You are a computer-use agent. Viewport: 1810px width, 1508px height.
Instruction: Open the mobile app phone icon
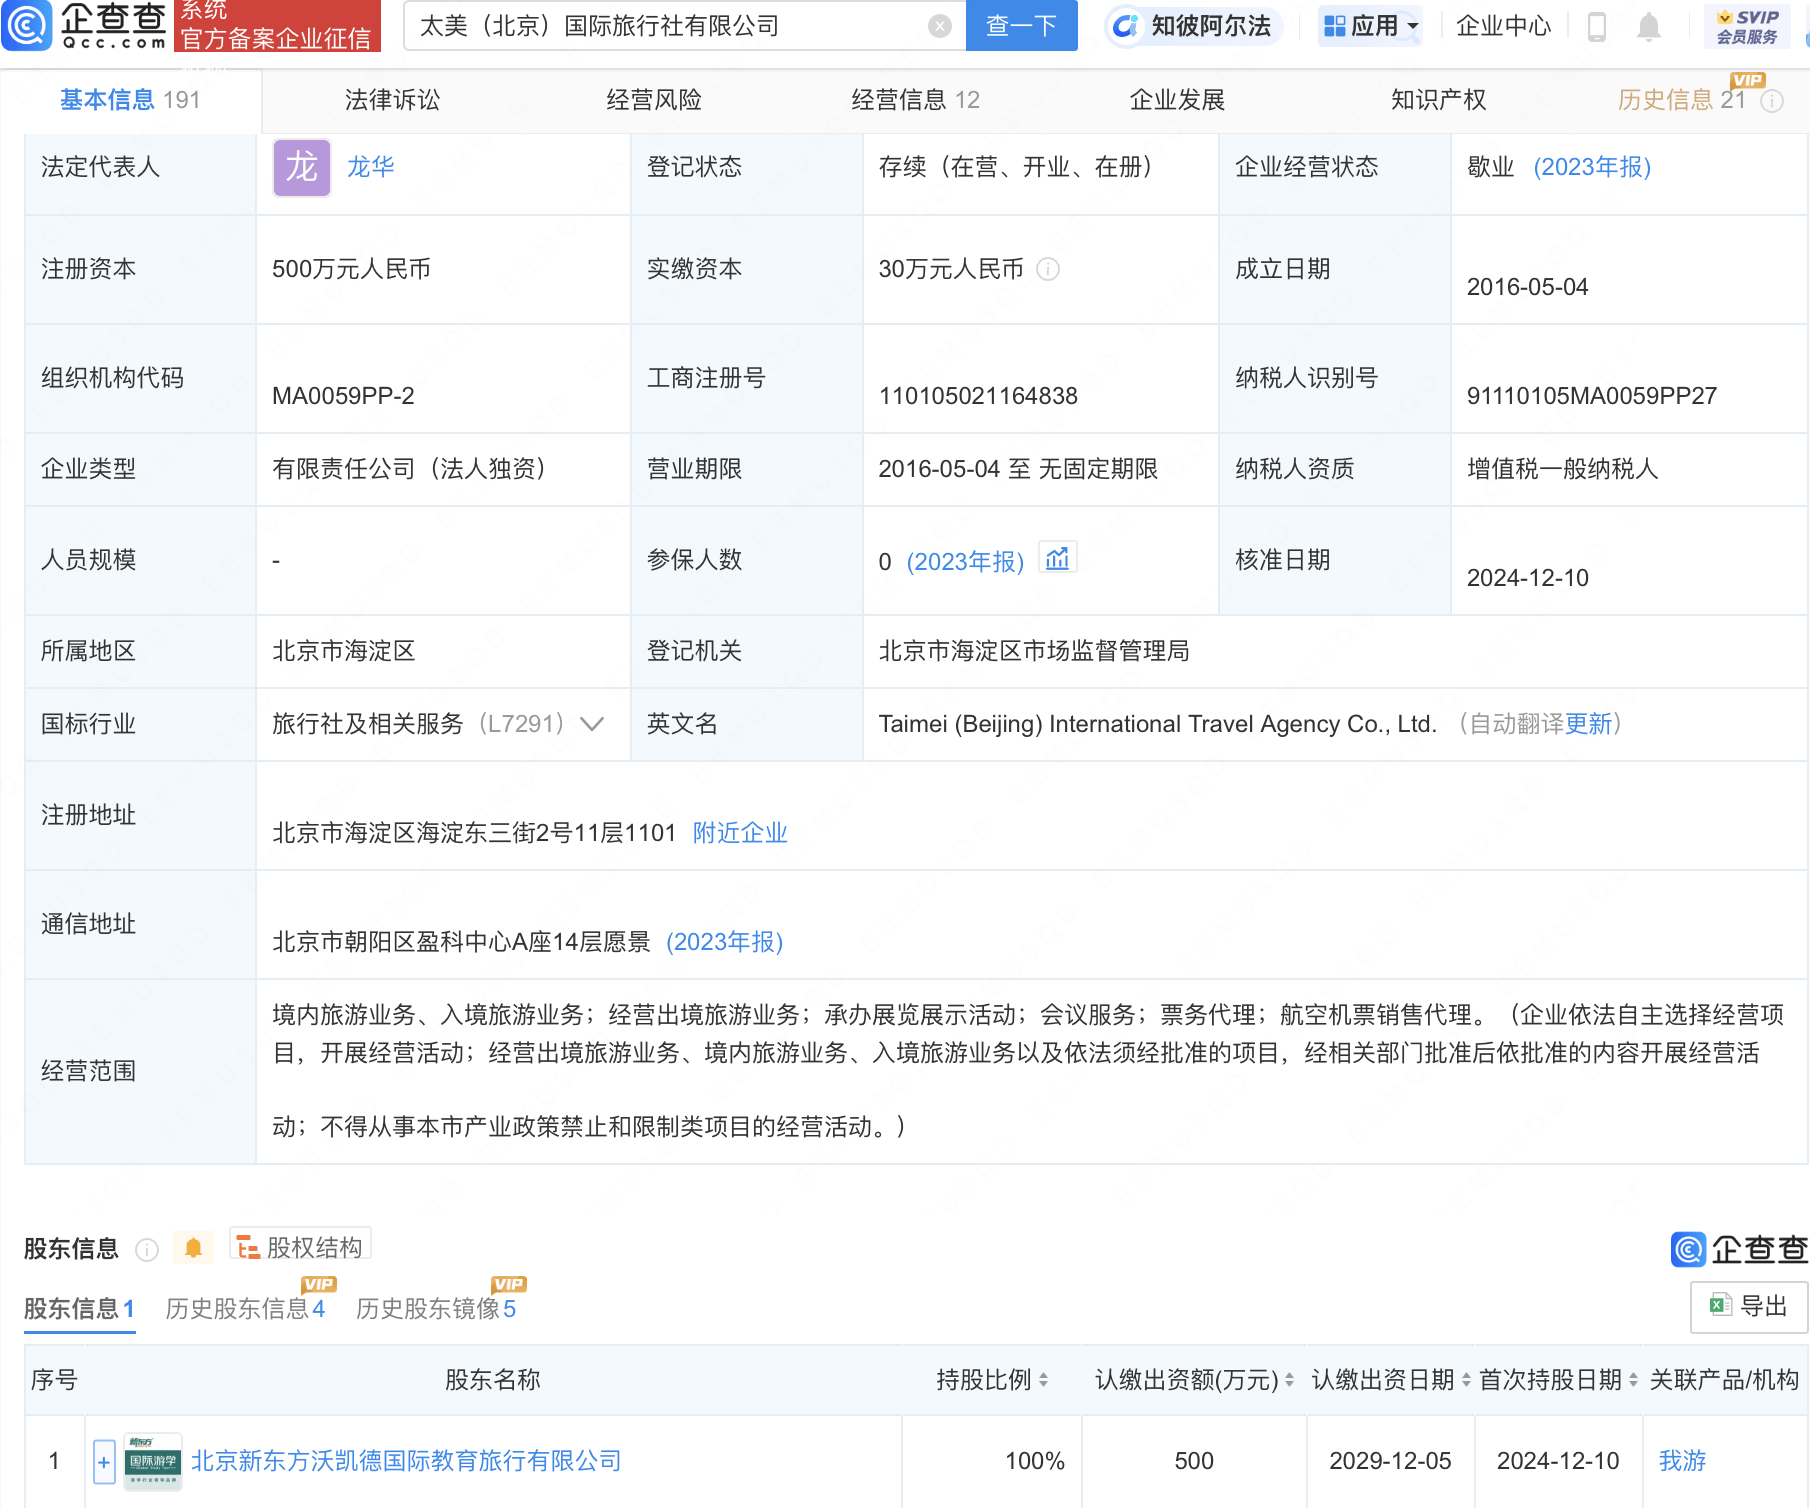click(x=1597, y=26)
